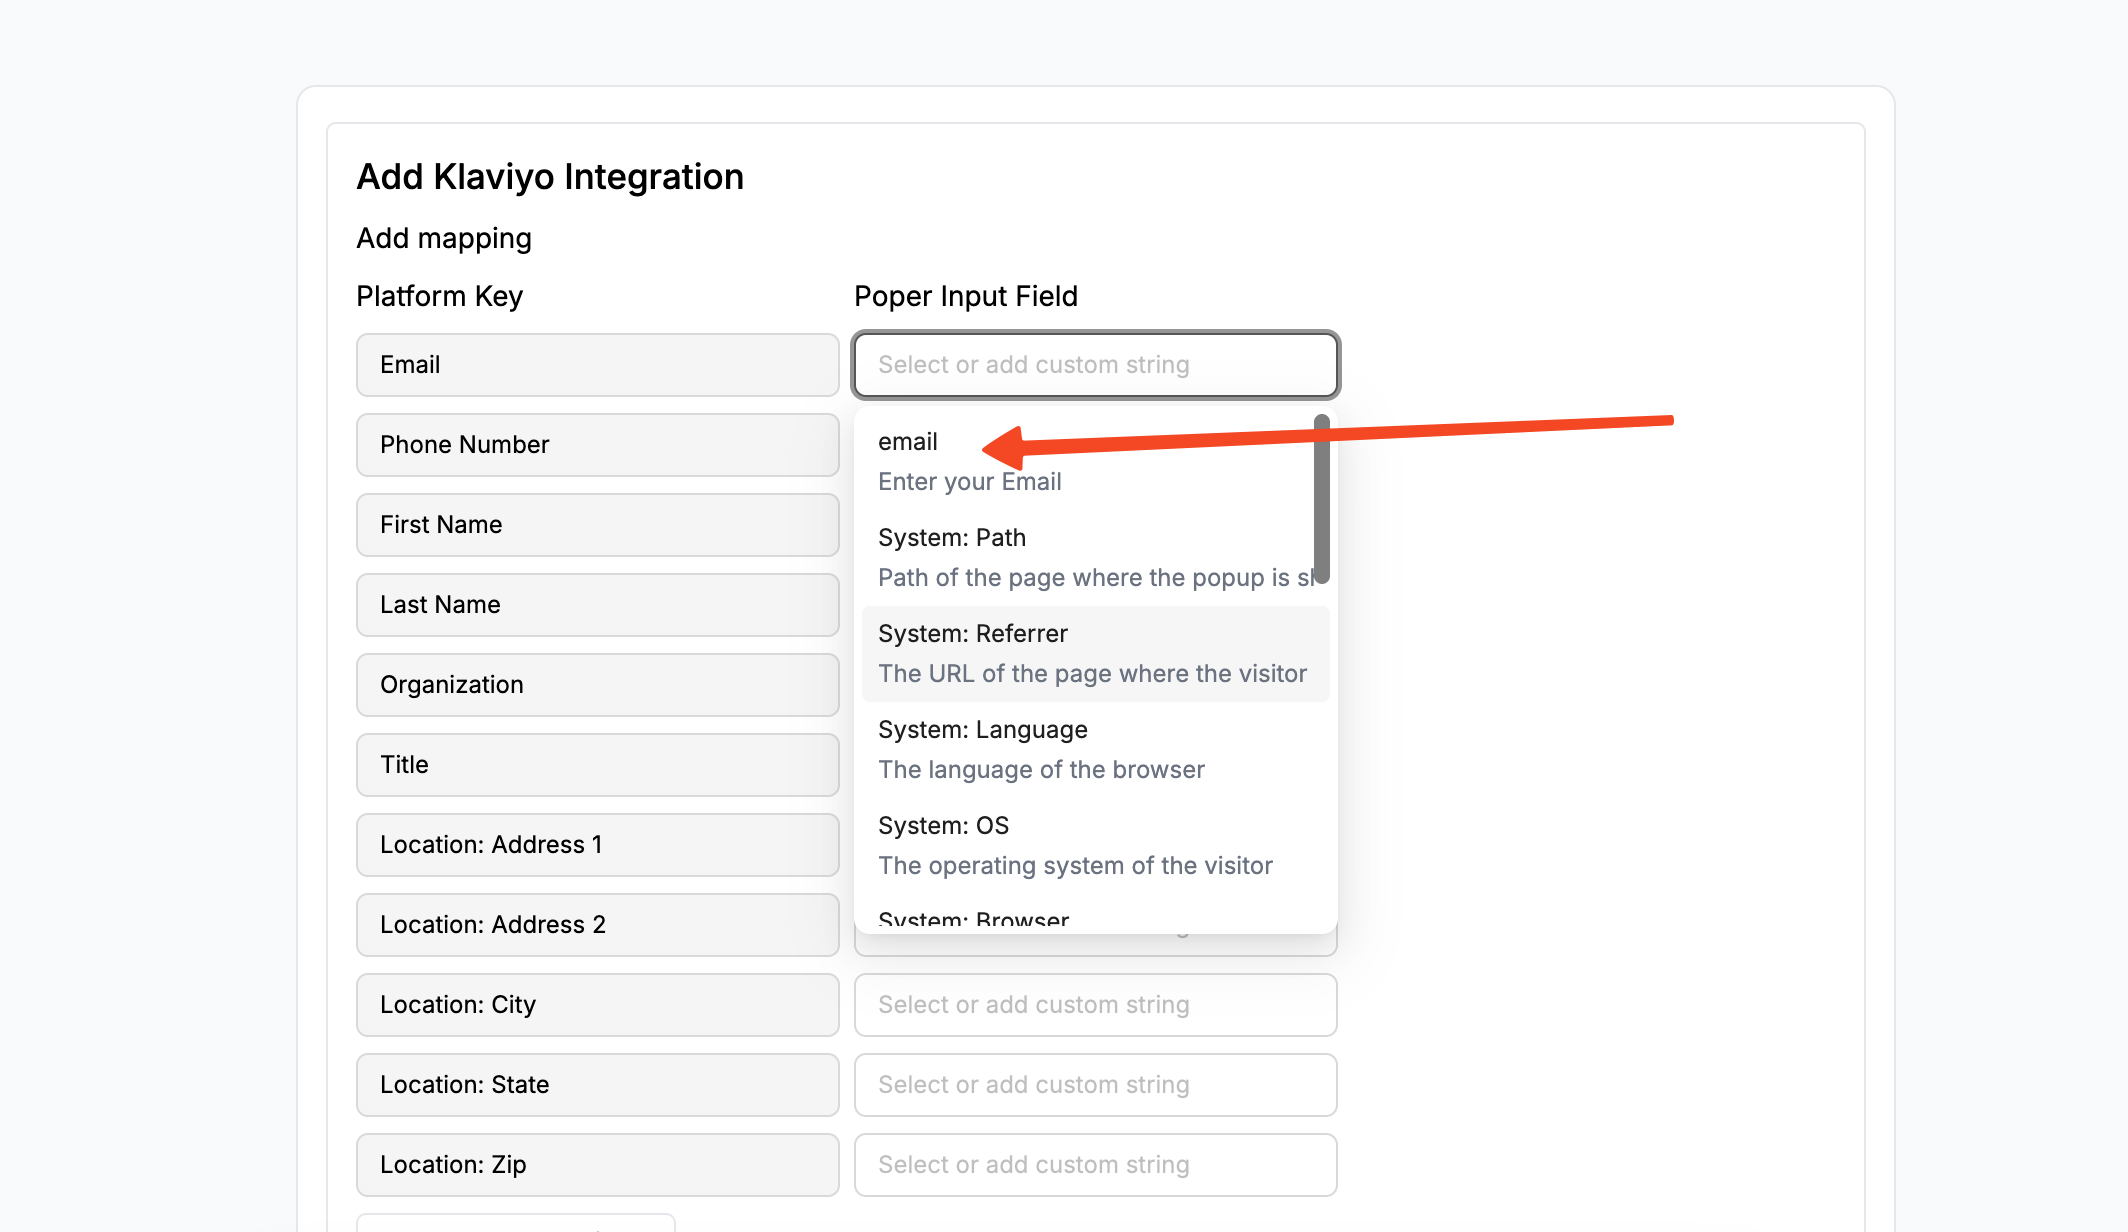Image resolution: width=2128 pixels, height=1232 pixels.
Task: Click the dropdown list scrollbar thumb
Action: [1321, 499]
